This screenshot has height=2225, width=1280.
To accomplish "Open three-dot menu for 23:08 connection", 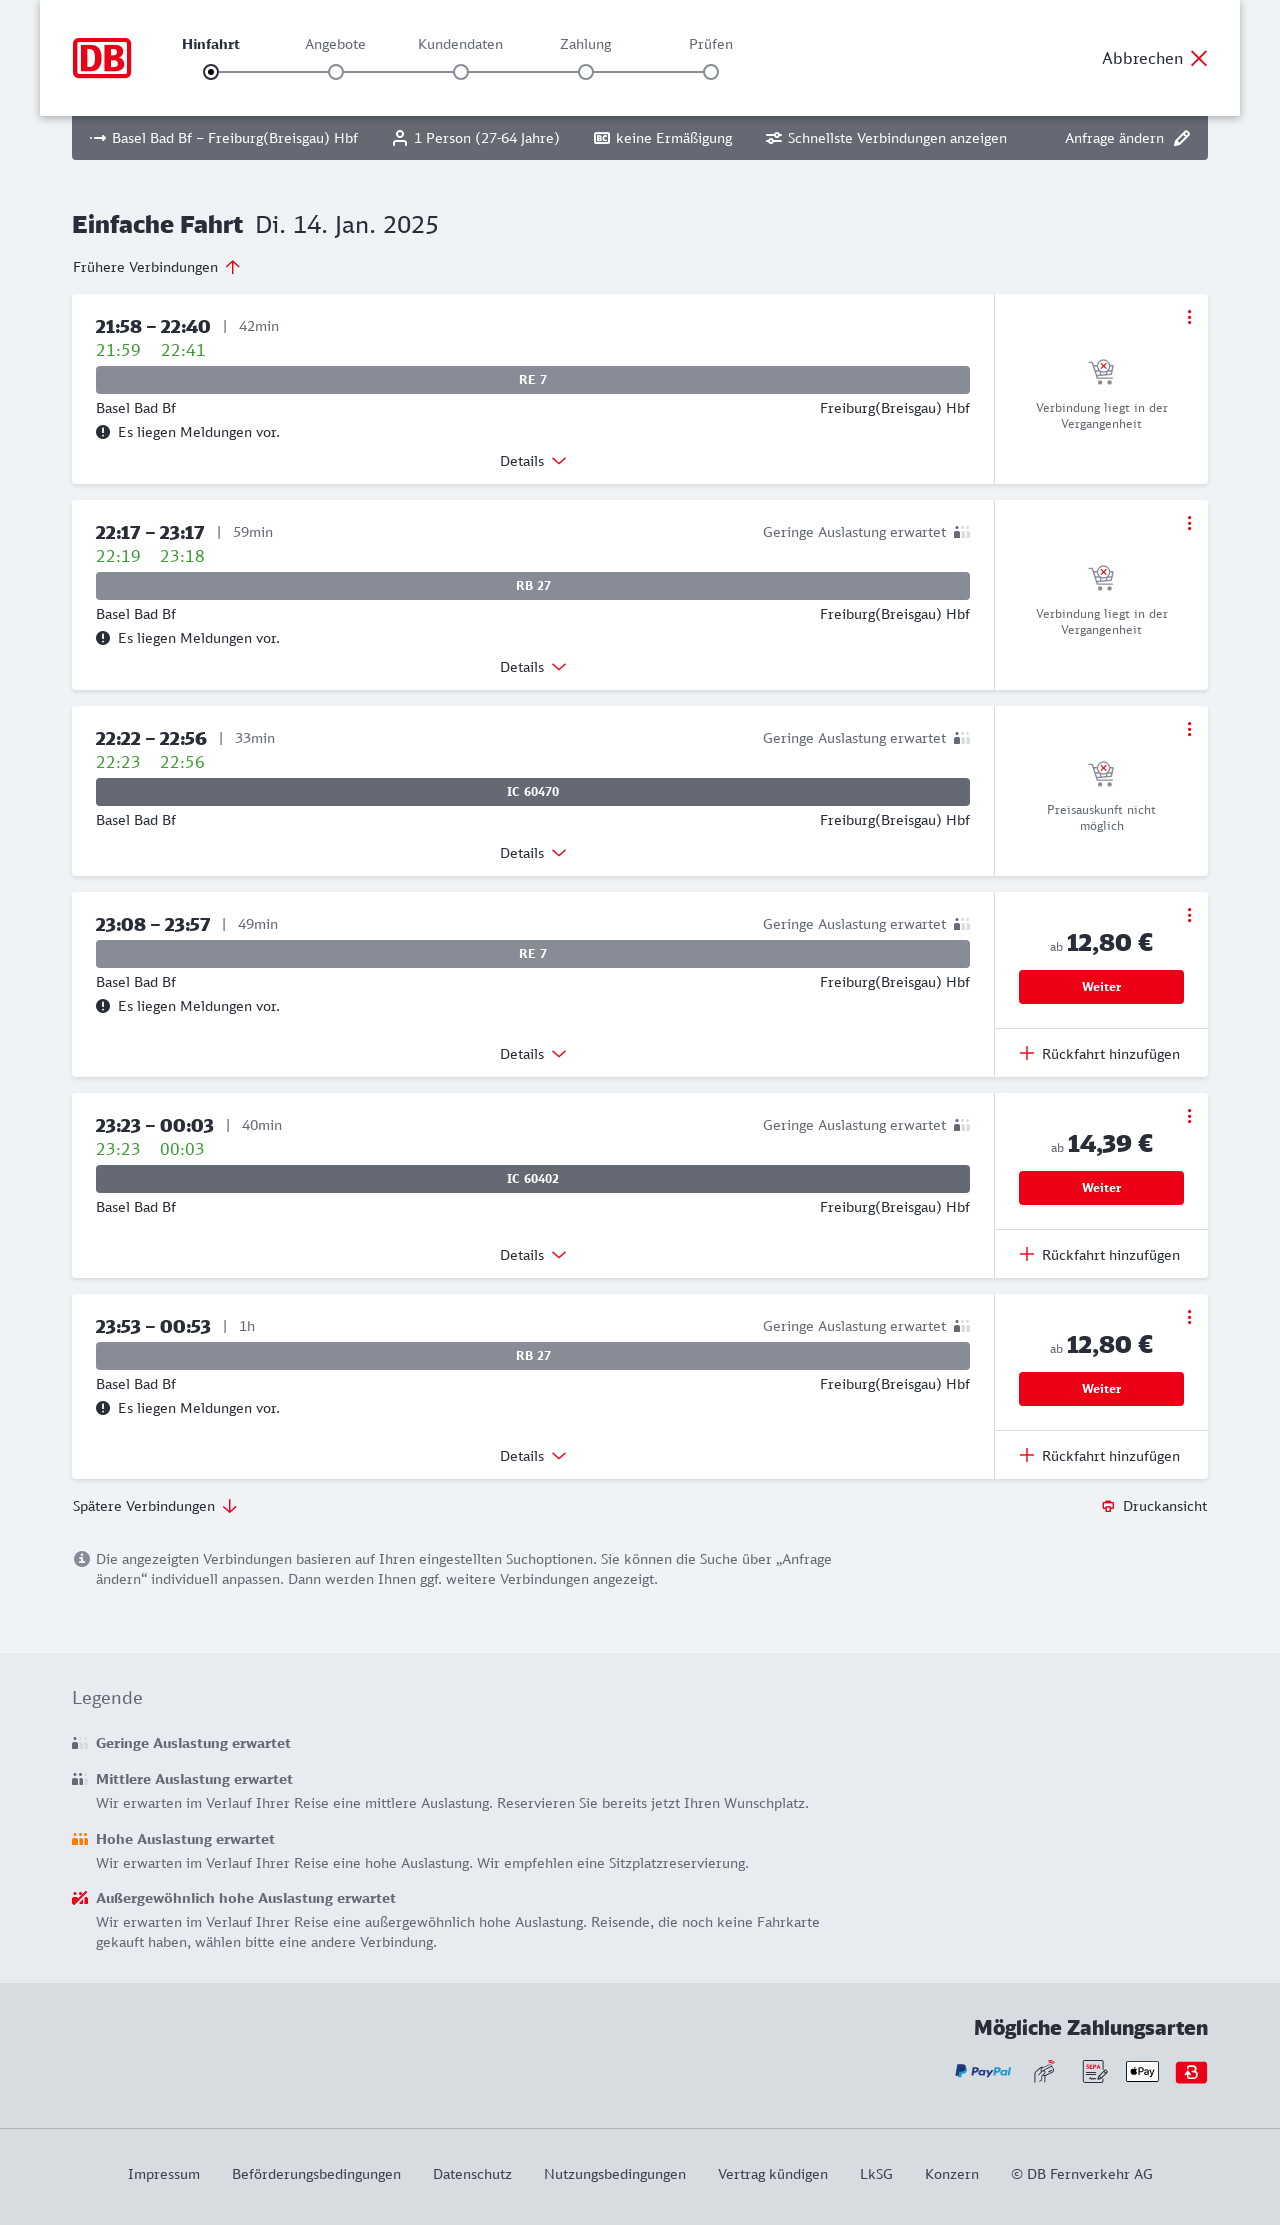I will point(1189,915).
